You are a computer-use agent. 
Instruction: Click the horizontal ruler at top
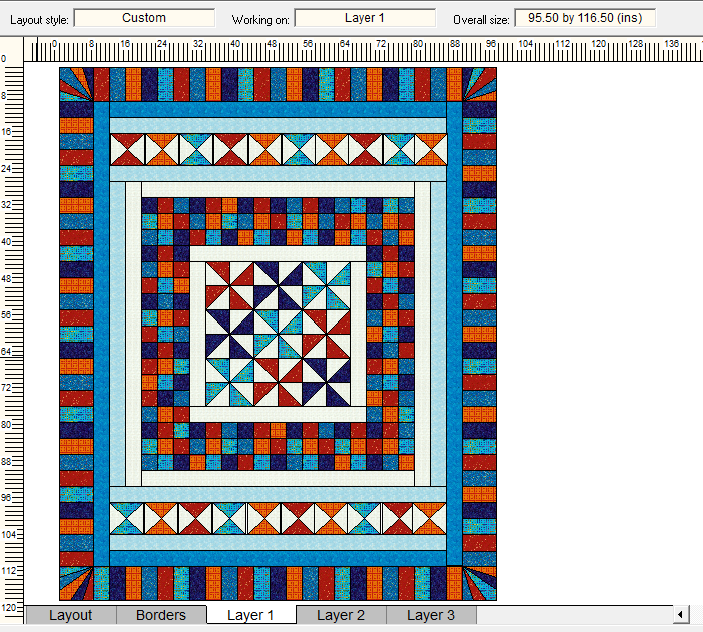tap(360, 50)
